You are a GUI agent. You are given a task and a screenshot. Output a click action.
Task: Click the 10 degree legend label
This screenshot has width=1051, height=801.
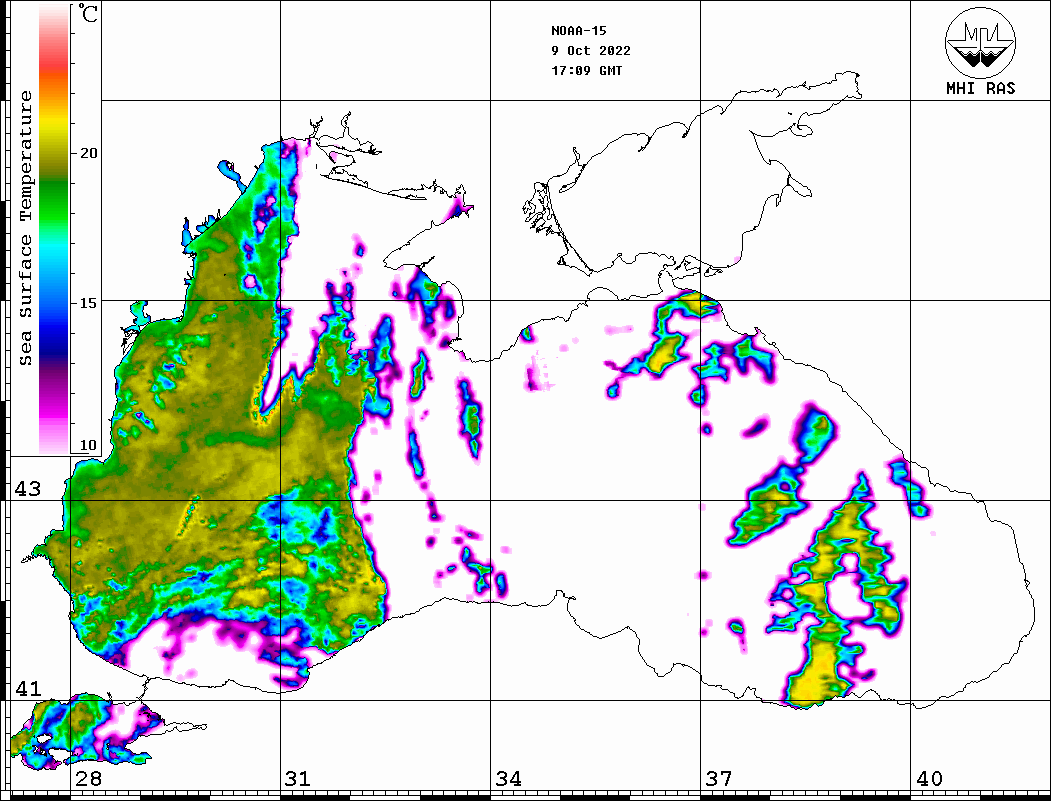(x=88, y=445)
